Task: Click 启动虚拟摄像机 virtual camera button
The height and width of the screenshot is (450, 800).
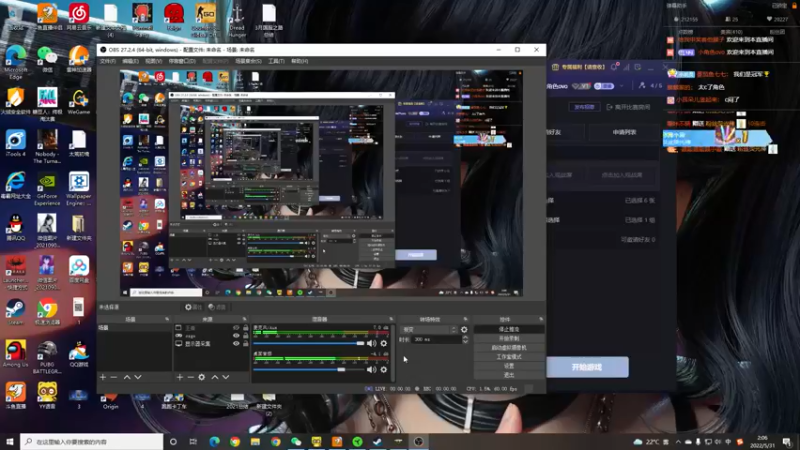Action: [509, 348]
